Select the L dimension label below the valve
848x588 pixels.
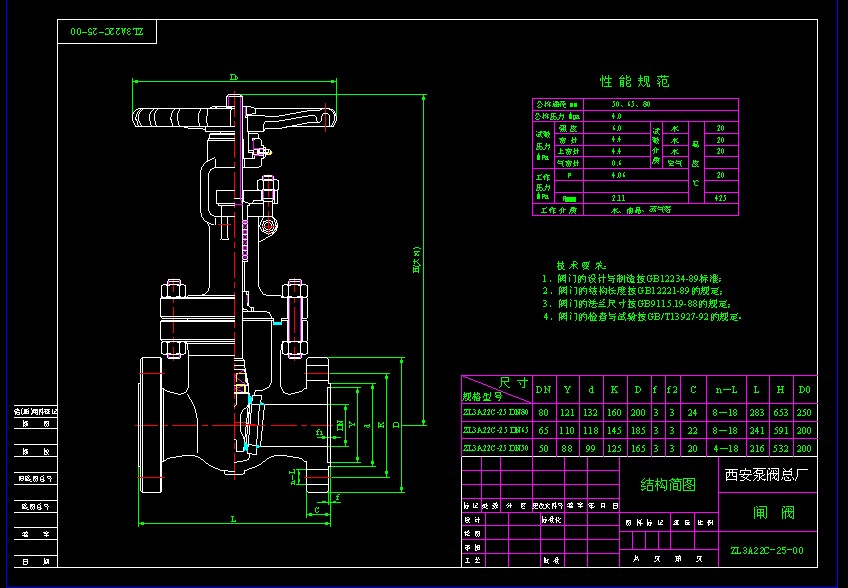point(233,519)
